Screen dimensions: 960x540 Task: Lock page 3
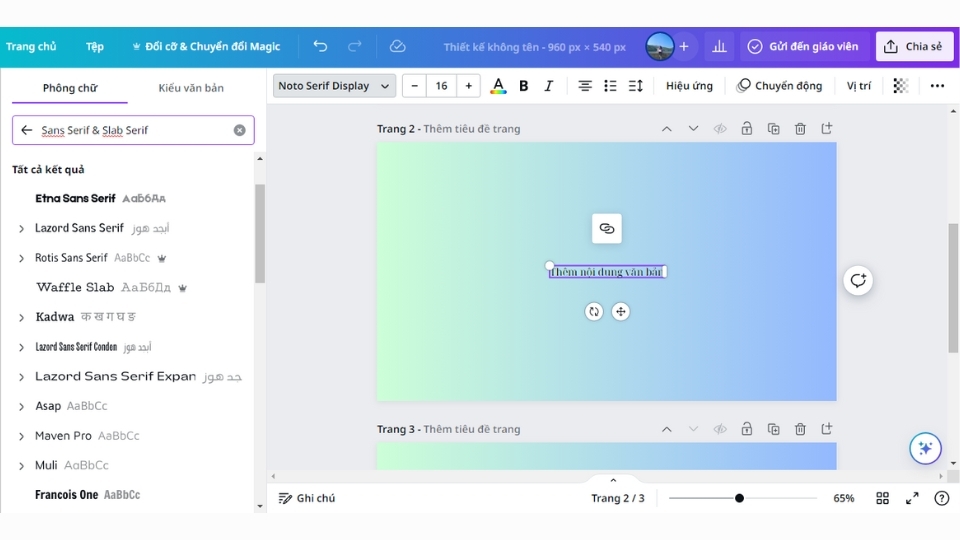point(746,429)
